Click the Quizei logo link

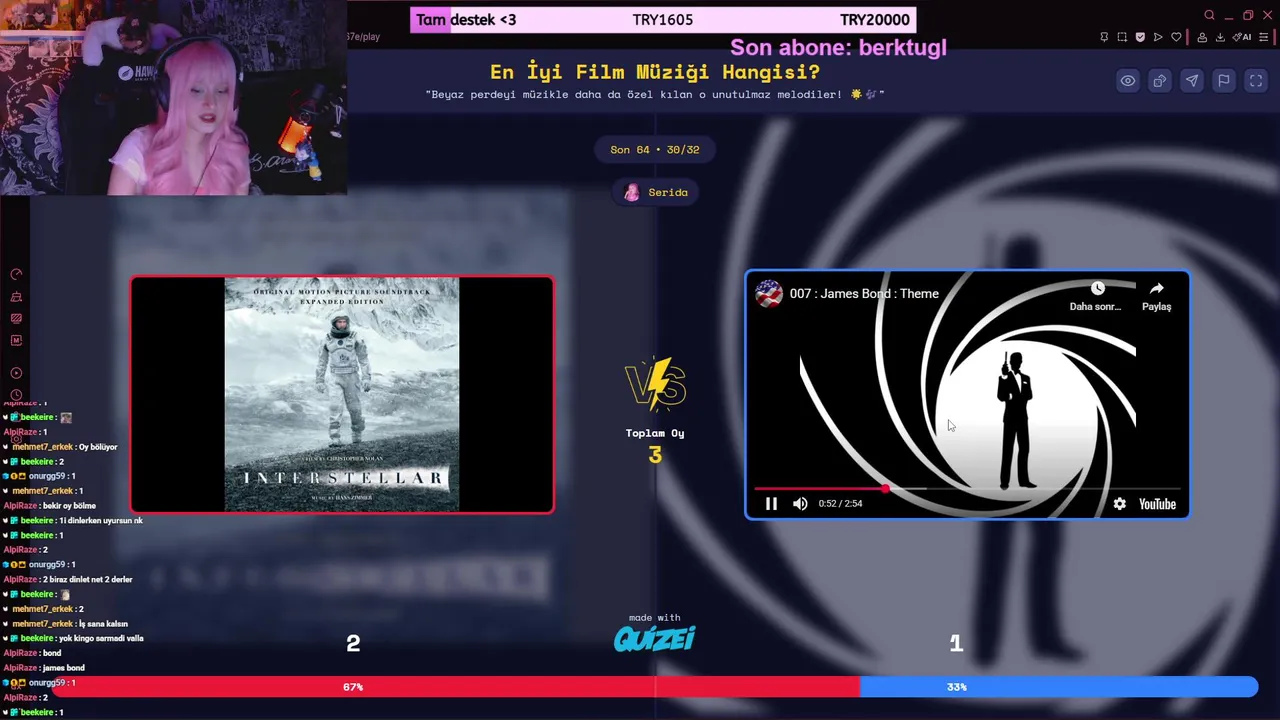tap(655, 639)
